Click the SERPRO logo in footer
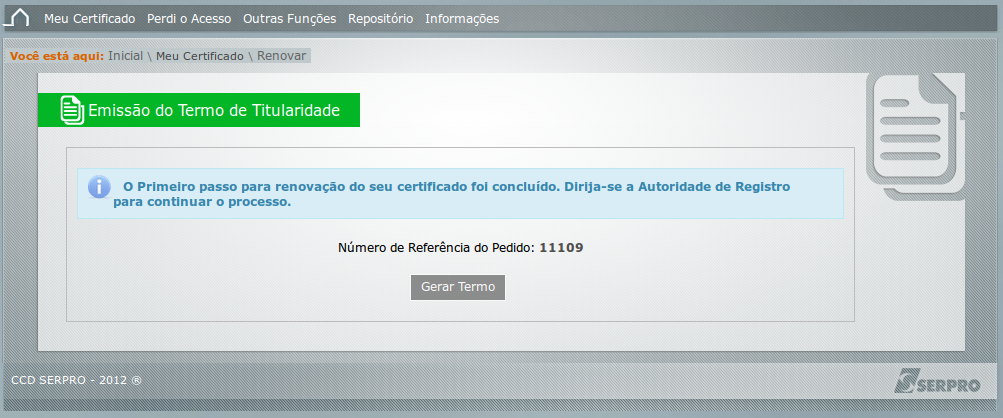1003x418 pixels. click(937, 381)
